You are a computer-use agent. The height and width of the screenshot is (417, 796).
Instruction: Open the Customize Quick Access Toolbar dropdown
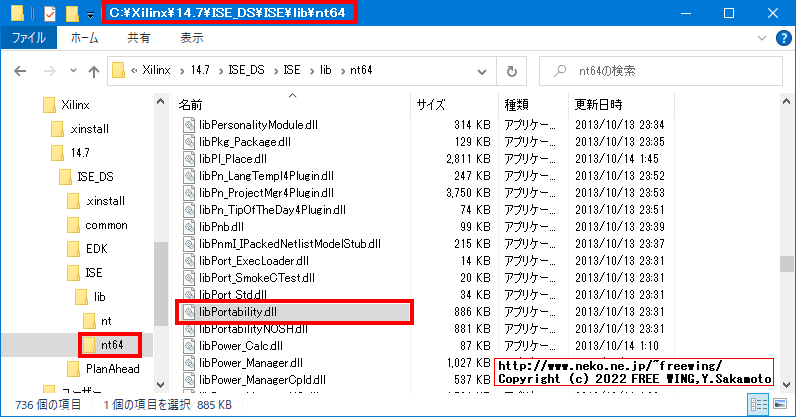click(x=90, y=15)
